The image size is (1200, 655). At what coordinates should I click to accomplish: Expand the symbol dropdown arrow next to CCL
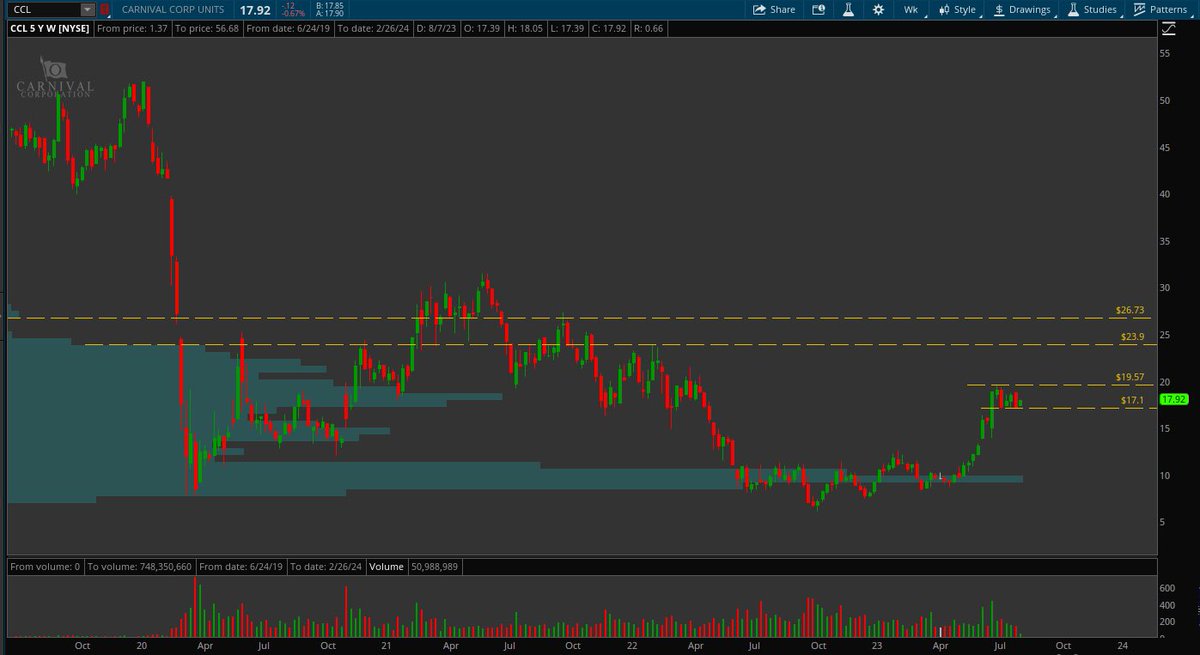coord(88,9)
